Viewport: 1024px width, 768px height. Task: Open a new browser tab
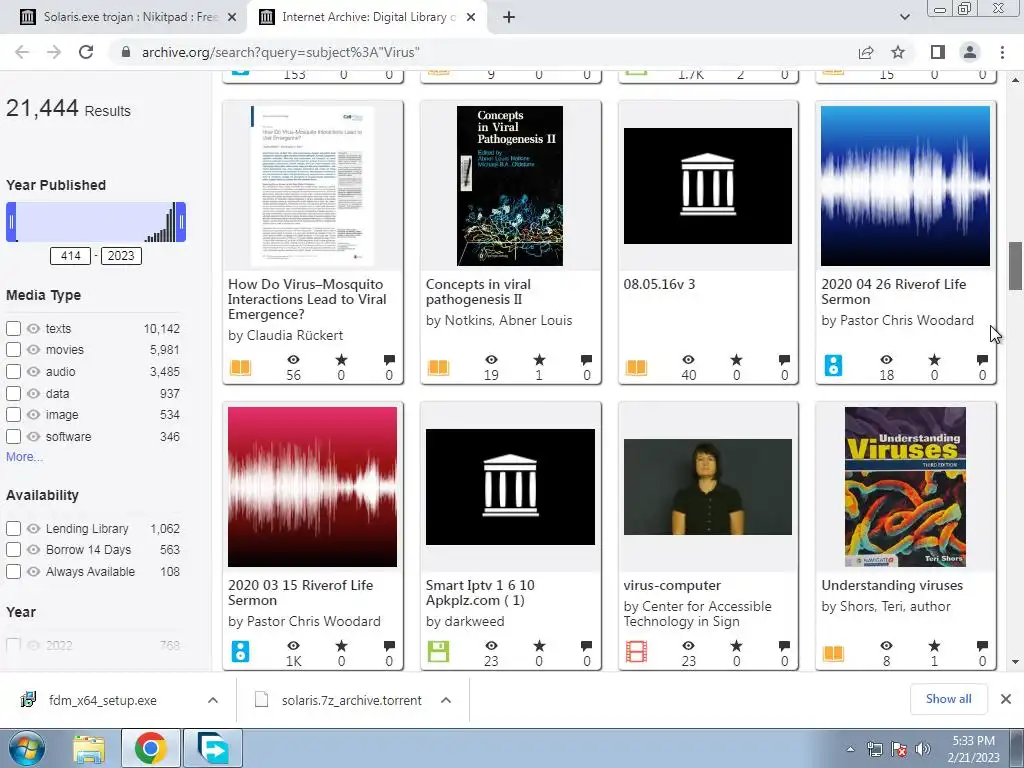[509, 17]
